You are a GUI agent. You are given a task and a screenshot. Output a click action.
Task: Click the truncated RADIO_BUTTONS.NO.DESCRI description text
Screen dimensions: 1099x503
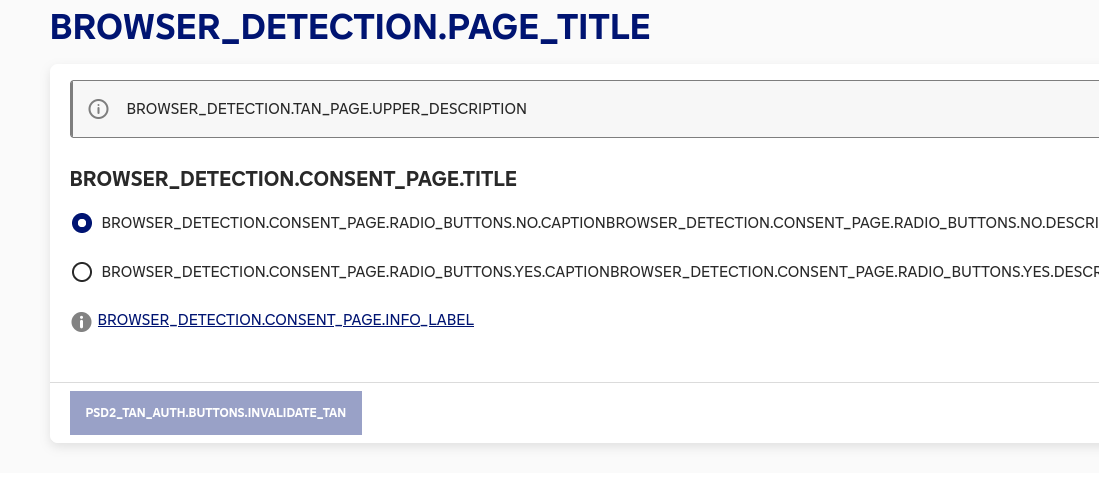[x=852, y=223]
